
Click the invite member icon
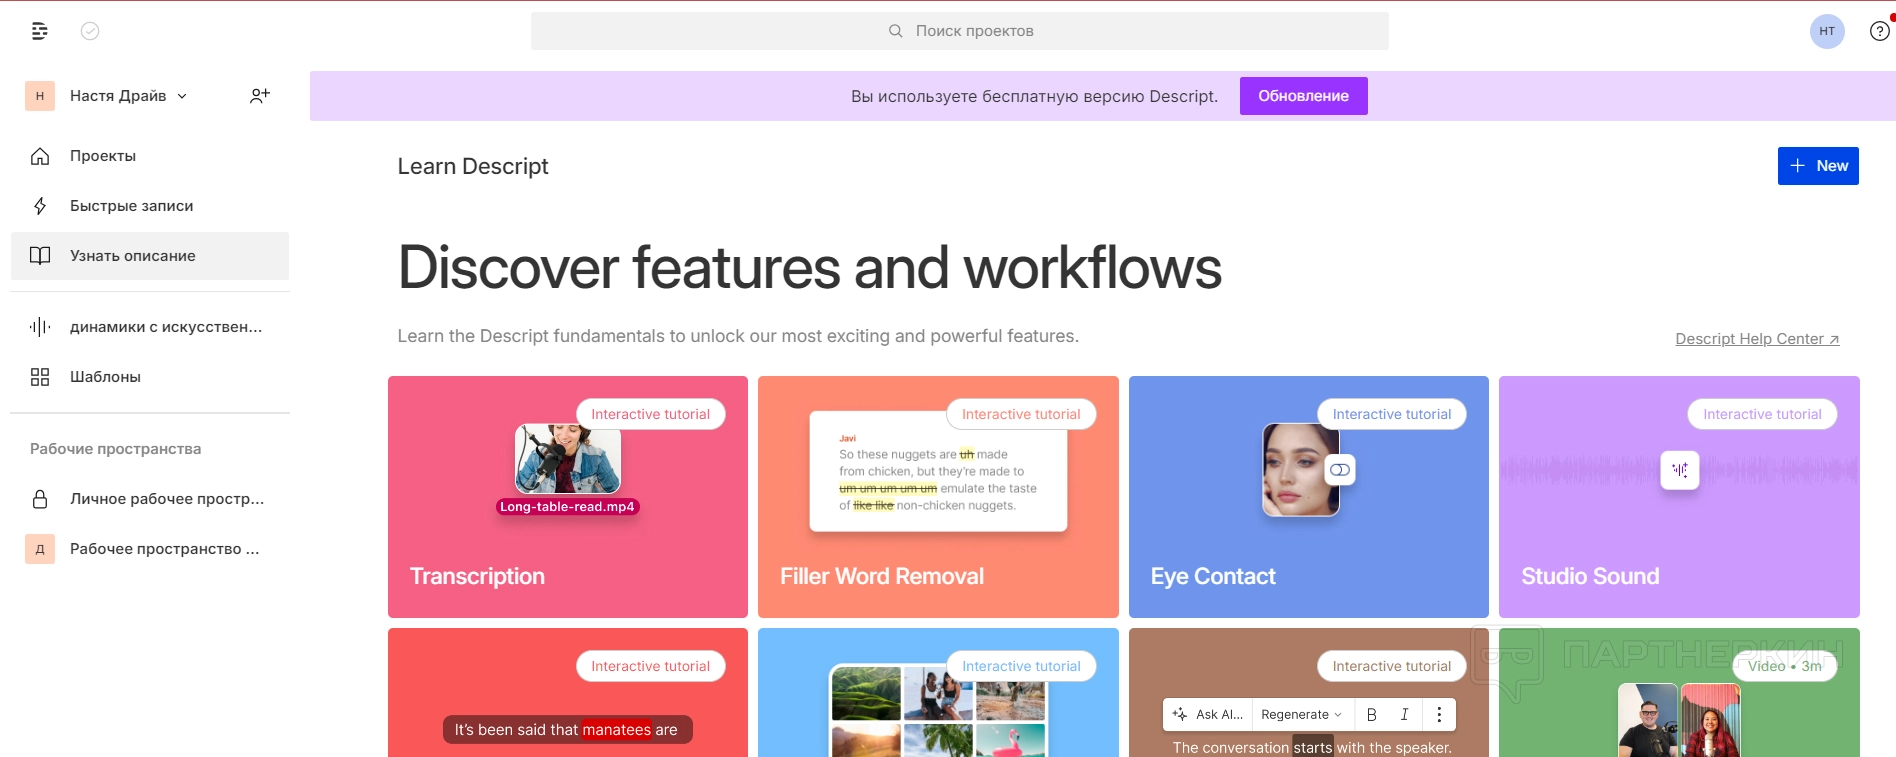click(260, 96)
